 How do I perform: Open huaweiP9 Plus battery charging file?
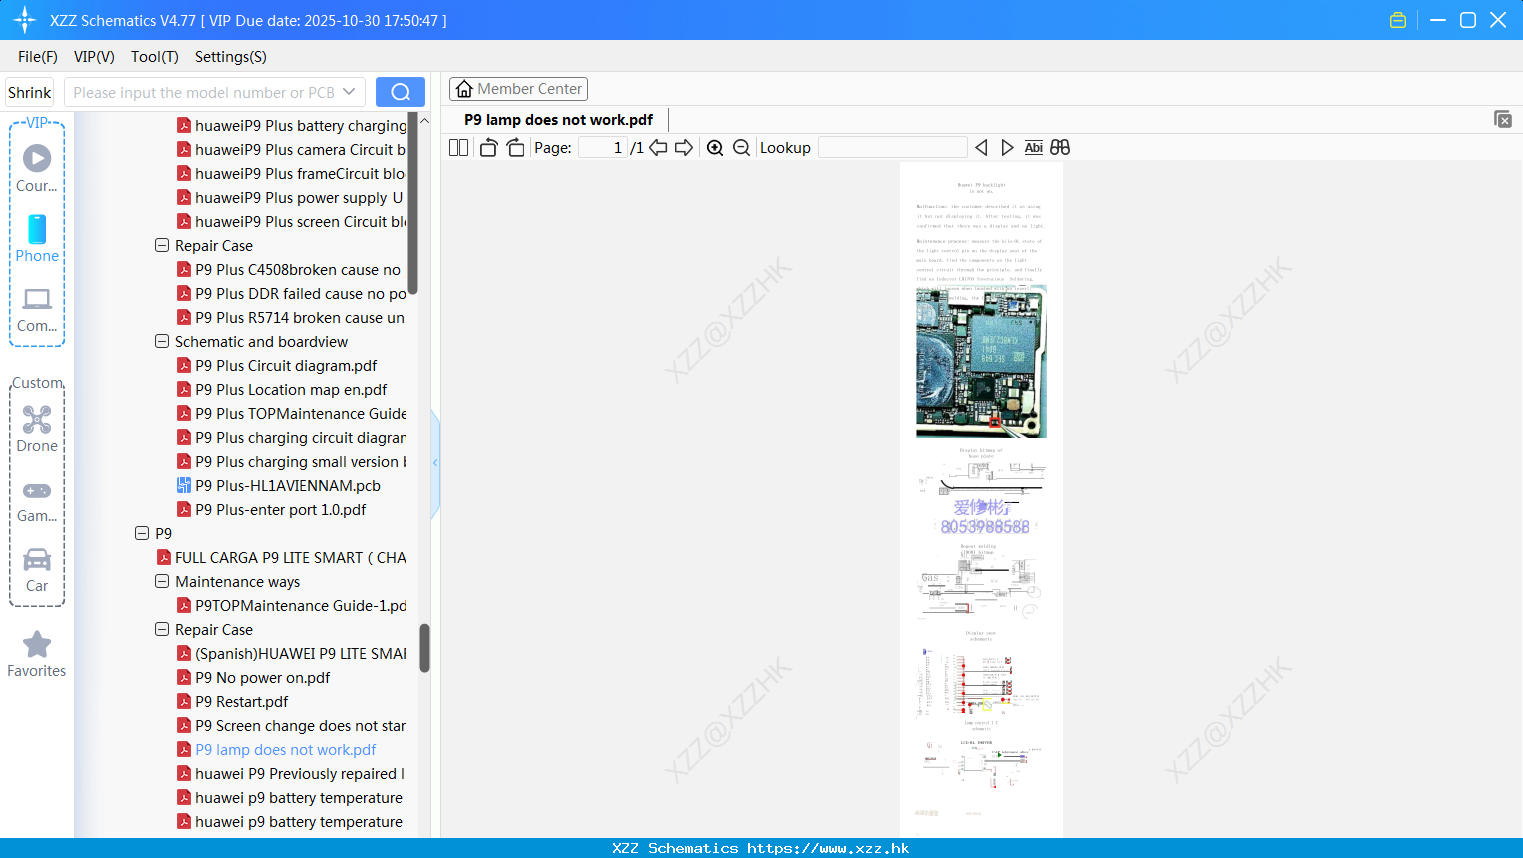[x=301, y=125]
